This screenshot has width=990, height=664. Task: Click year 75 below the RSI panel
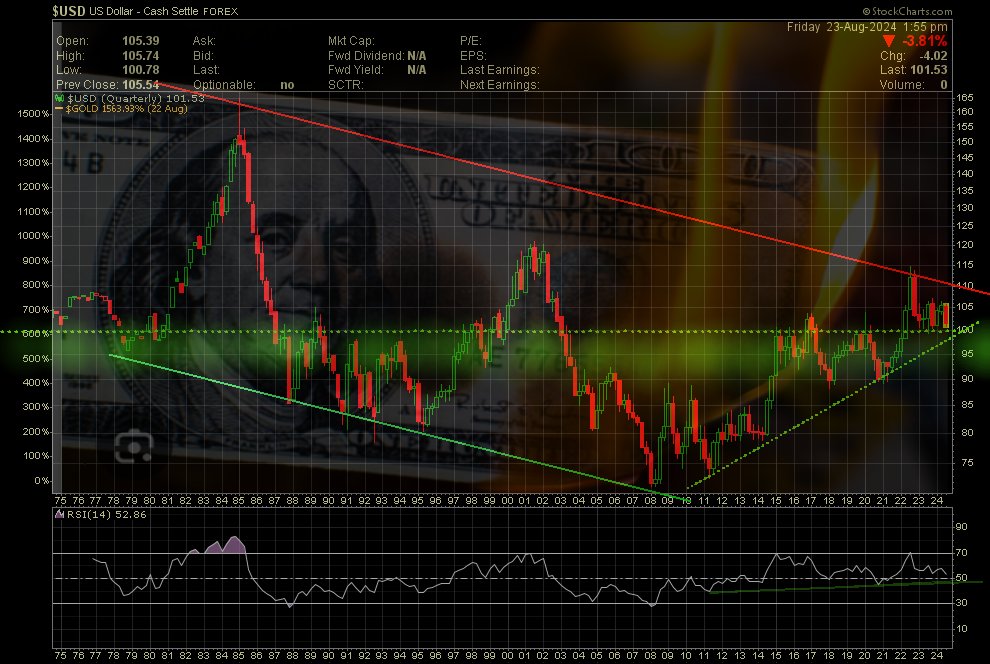point(60,655)
